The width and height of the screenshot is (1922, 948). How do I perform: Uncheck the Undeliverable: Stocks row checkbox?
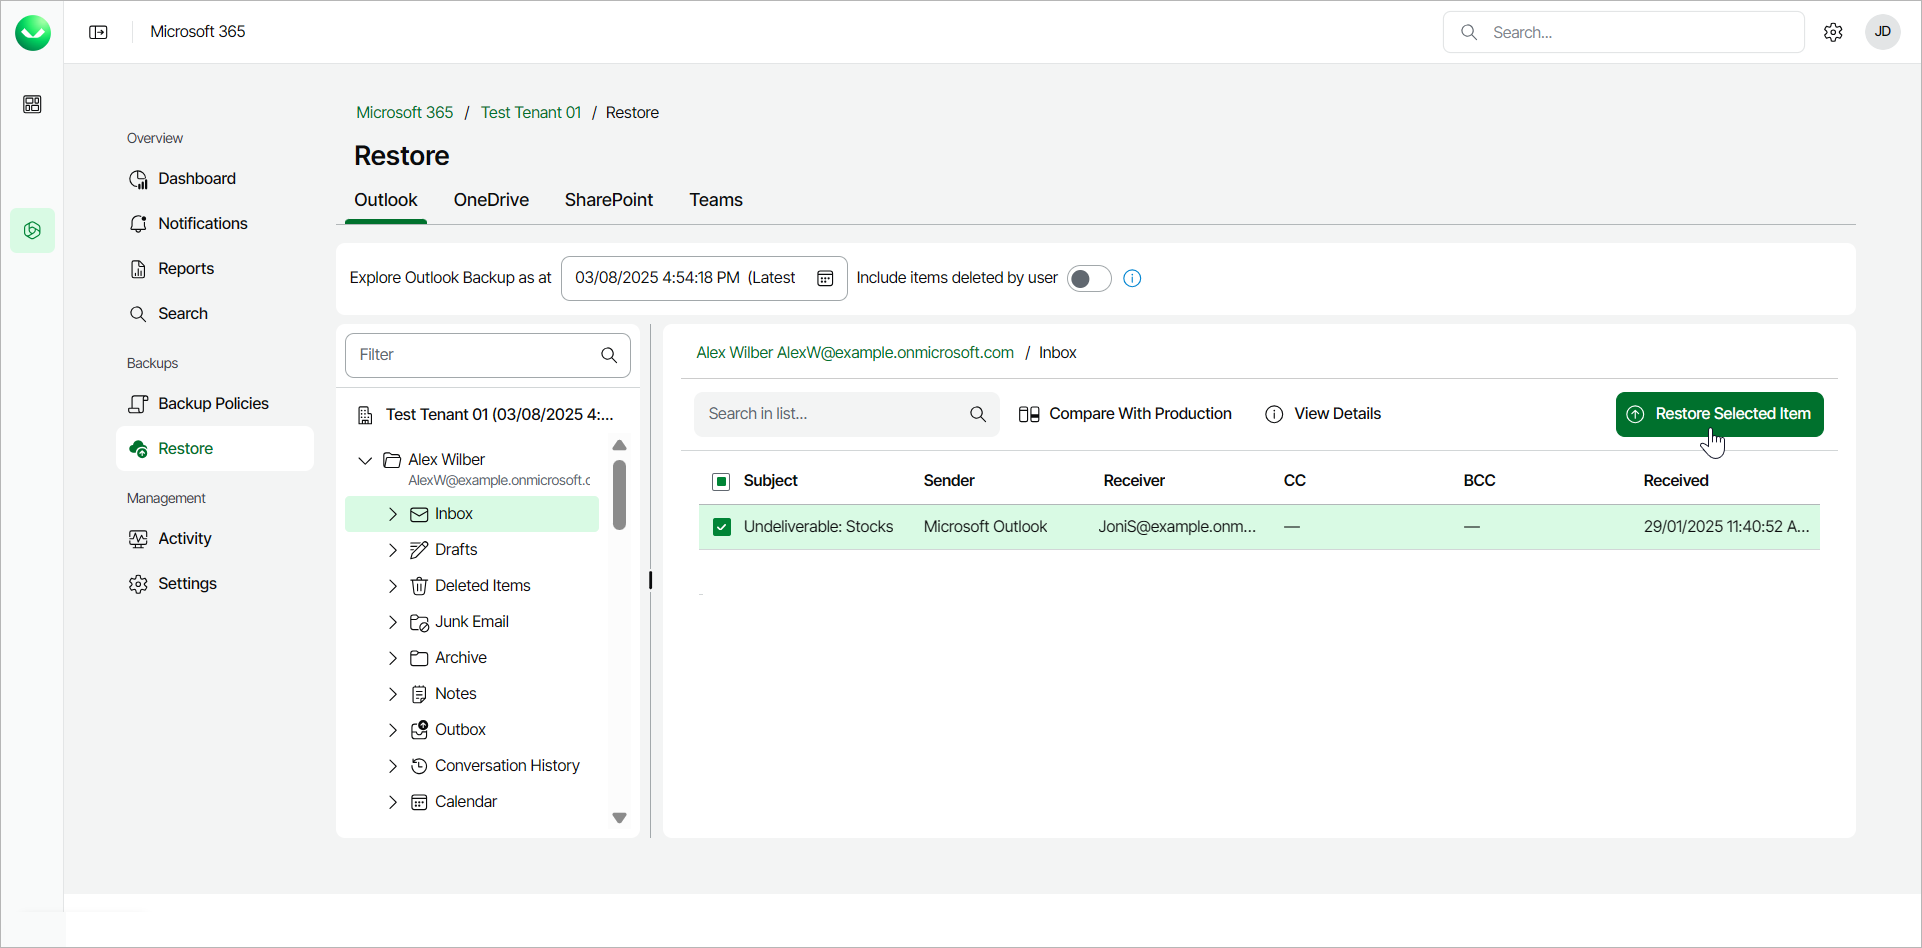pyautogui.click(x=722, y=527)
